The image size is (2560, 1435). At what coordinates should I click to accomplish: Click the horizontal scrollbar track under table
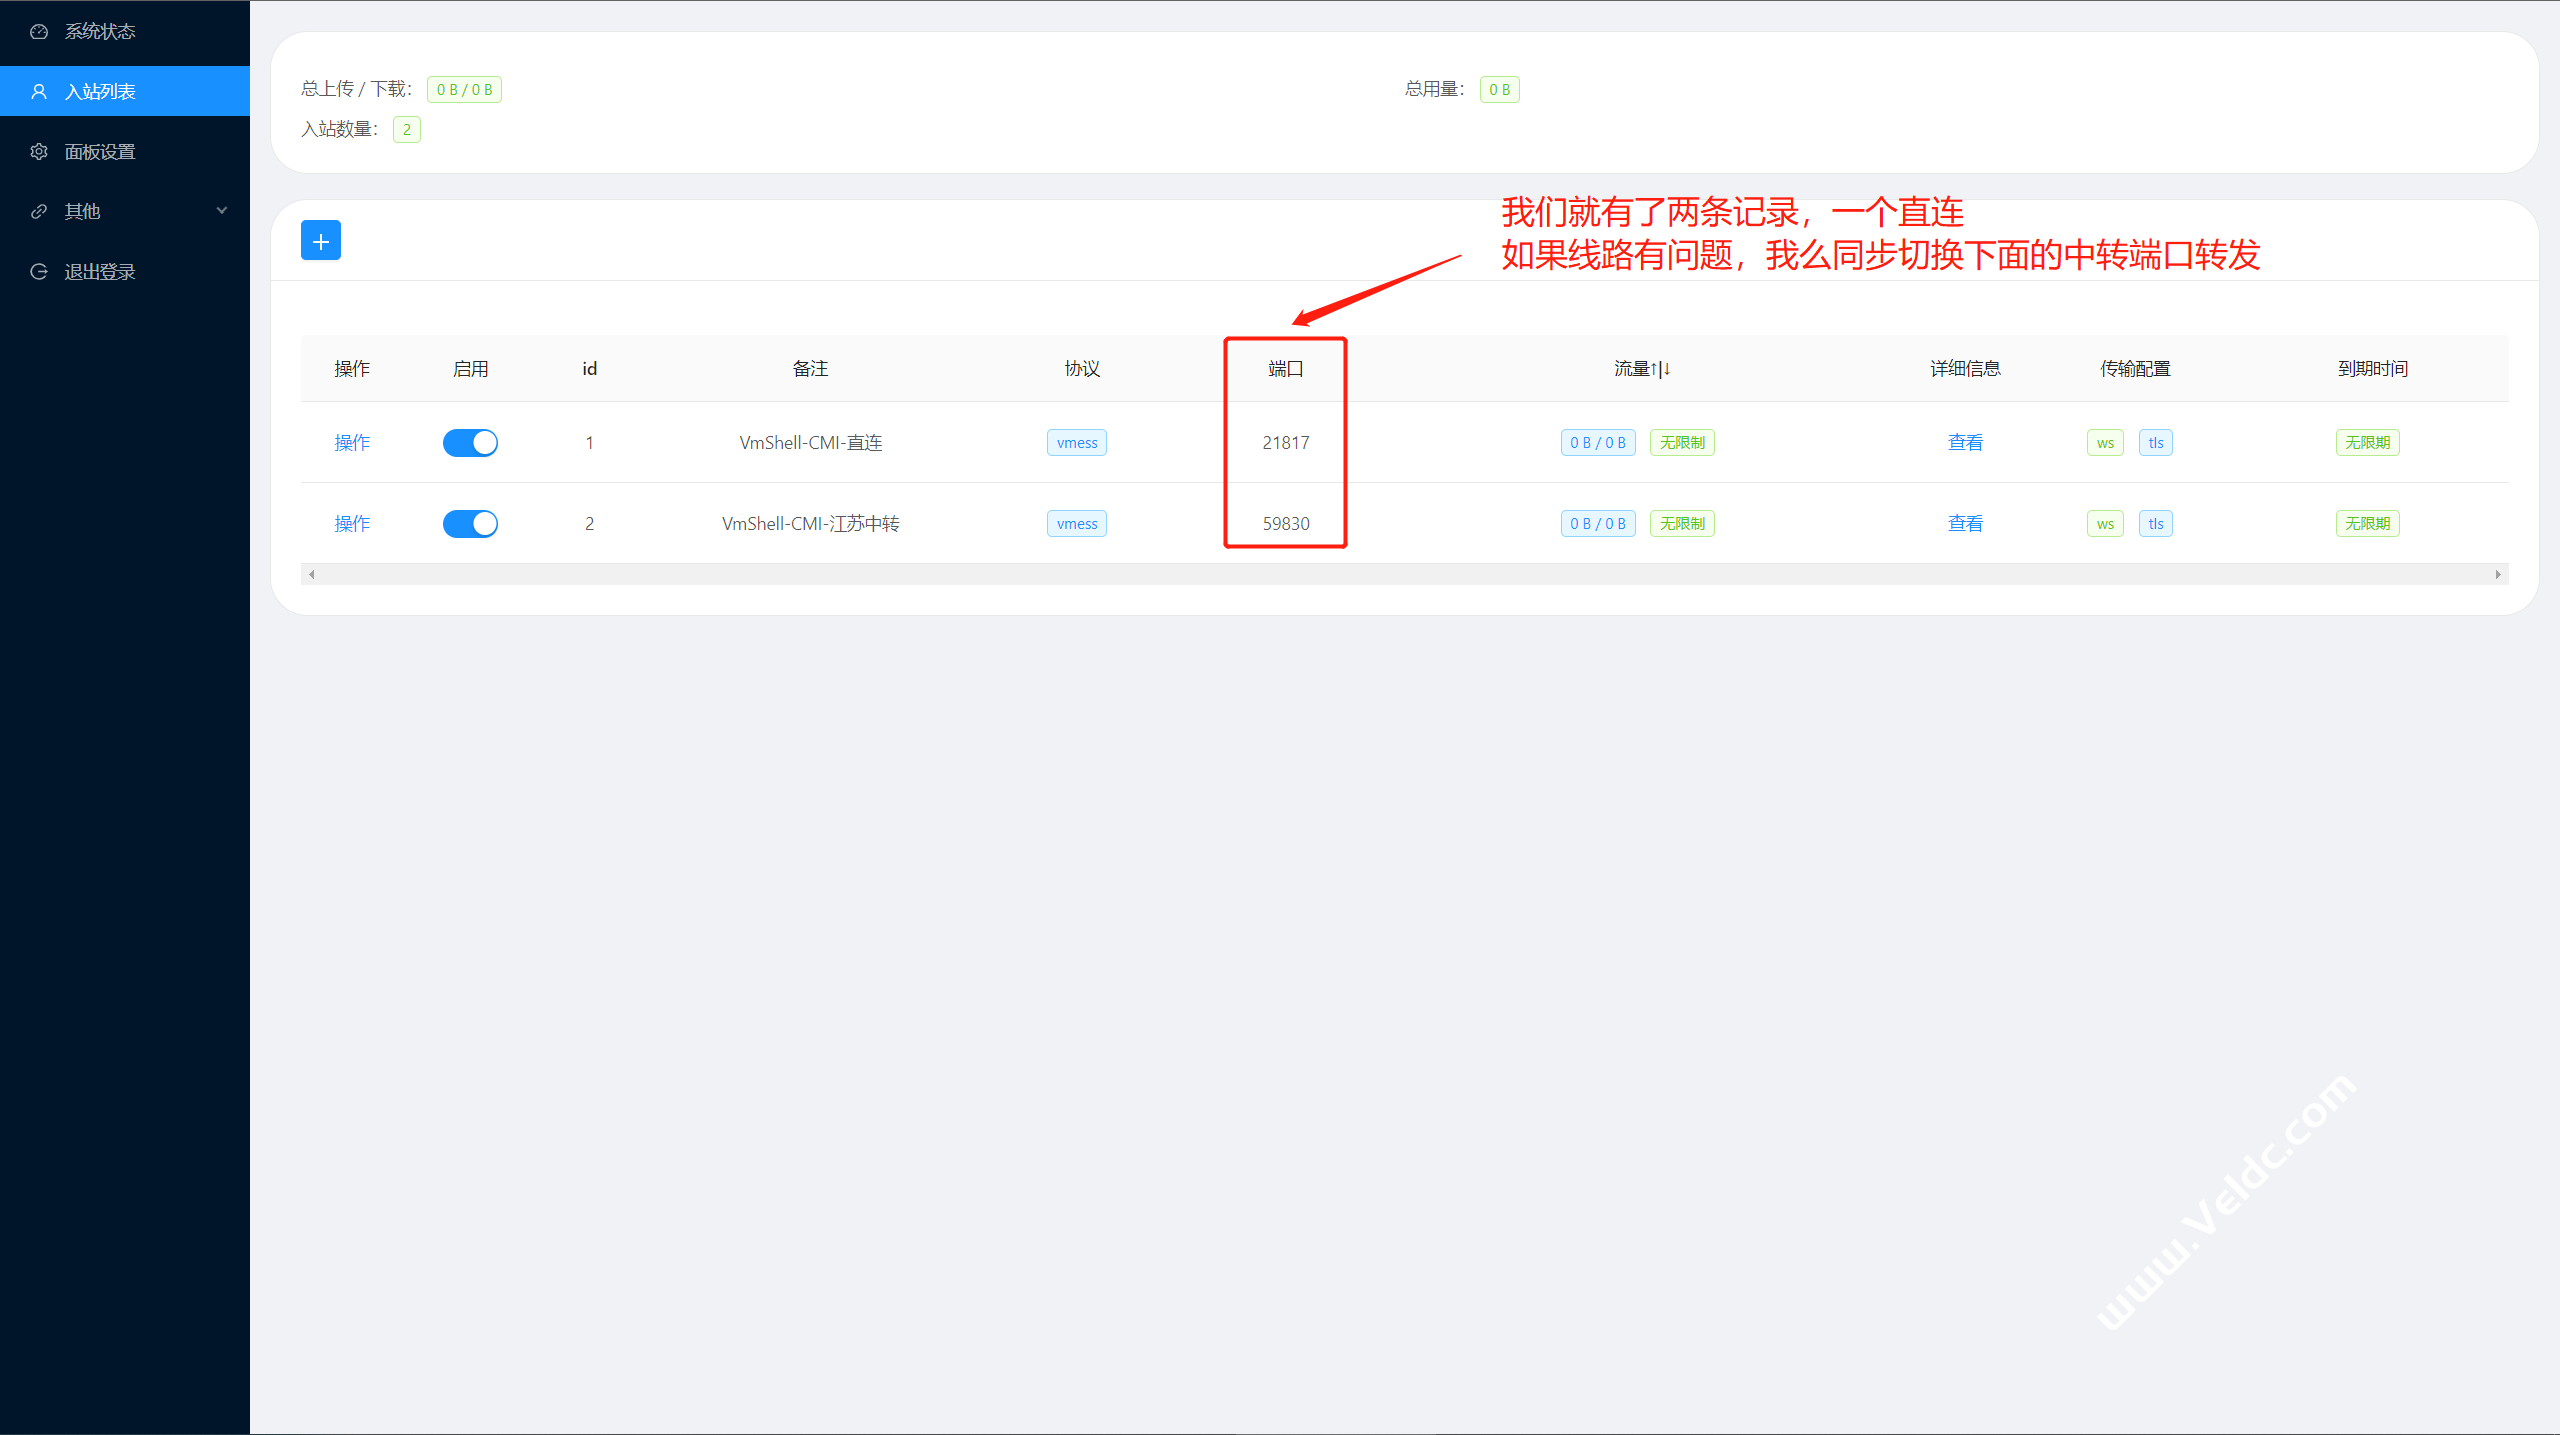[x=1400, y=574]
